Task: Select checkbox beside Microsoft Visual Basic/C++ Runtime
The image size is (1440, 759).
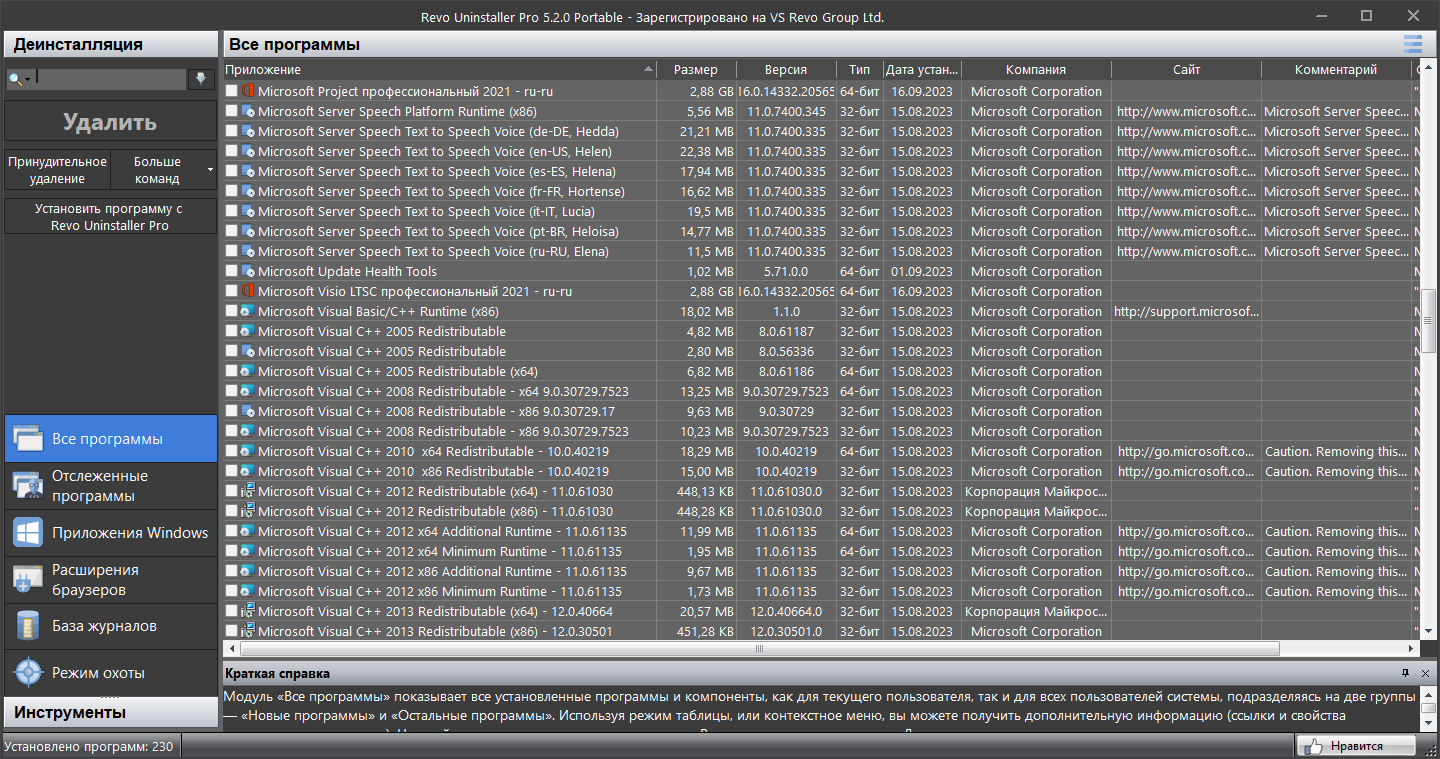Action: tap(232, 311)
